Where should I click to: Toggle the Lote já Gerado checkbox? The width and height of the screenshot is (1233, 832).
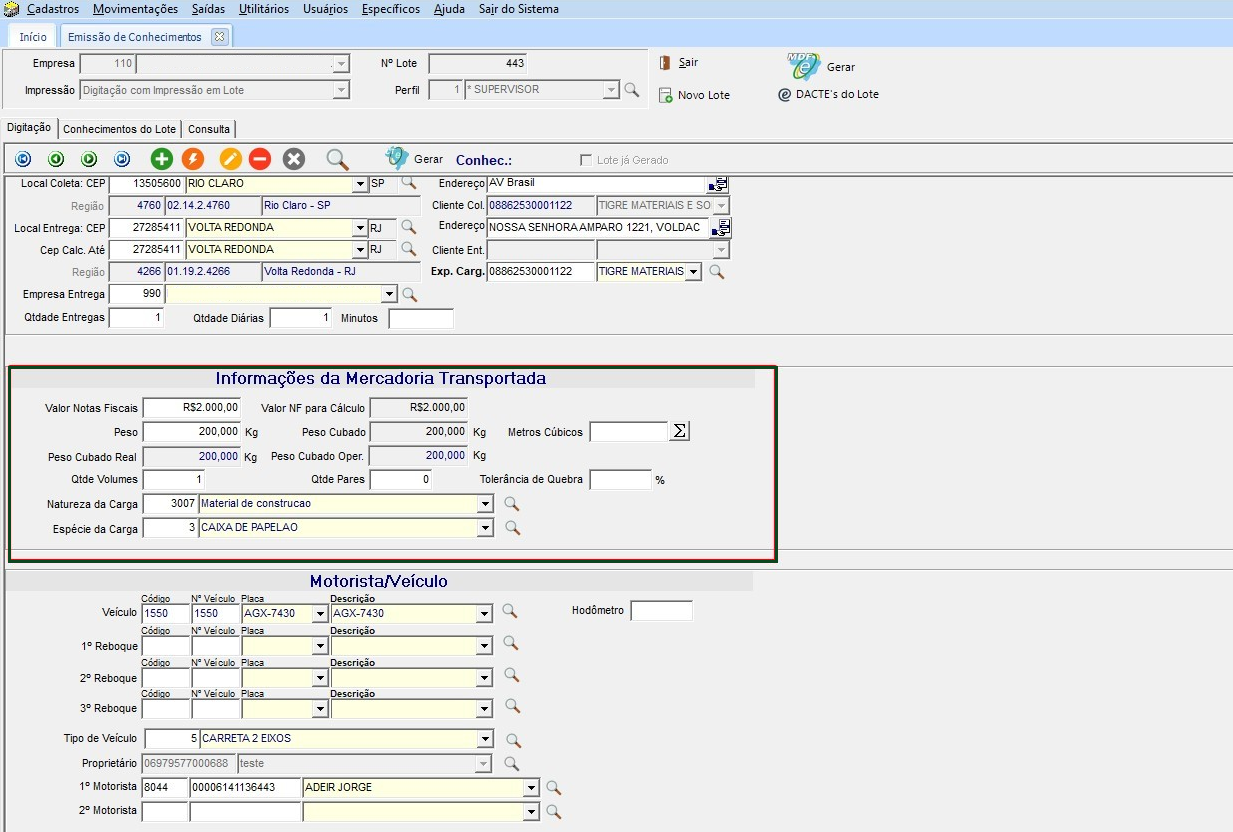click(x=586, y=160)
